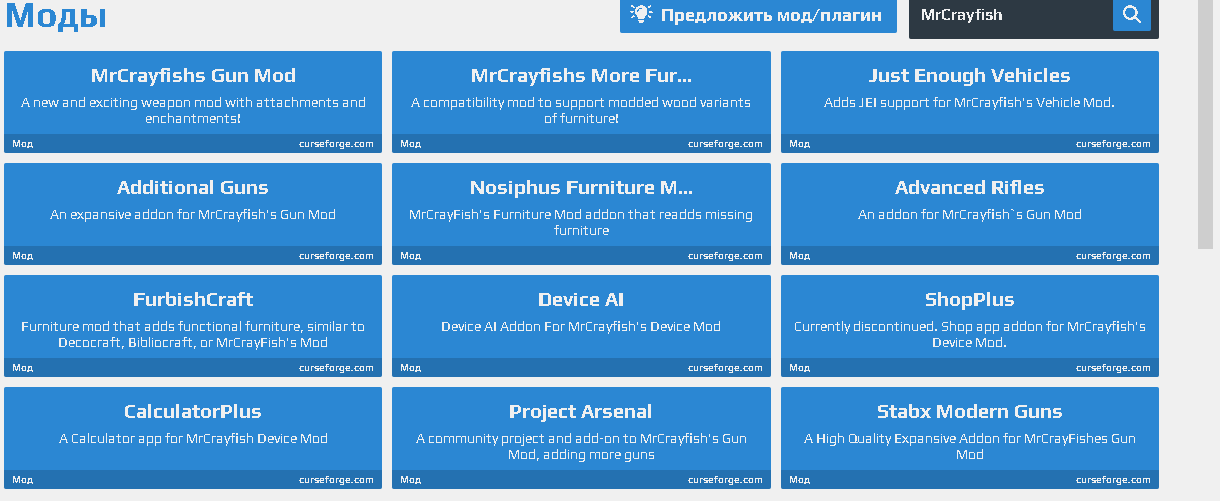This screenshot has height=501, width=1220.
Task: Click curseforge.com on Nosiphus Furniture card
Action: [x=725, y=256]
